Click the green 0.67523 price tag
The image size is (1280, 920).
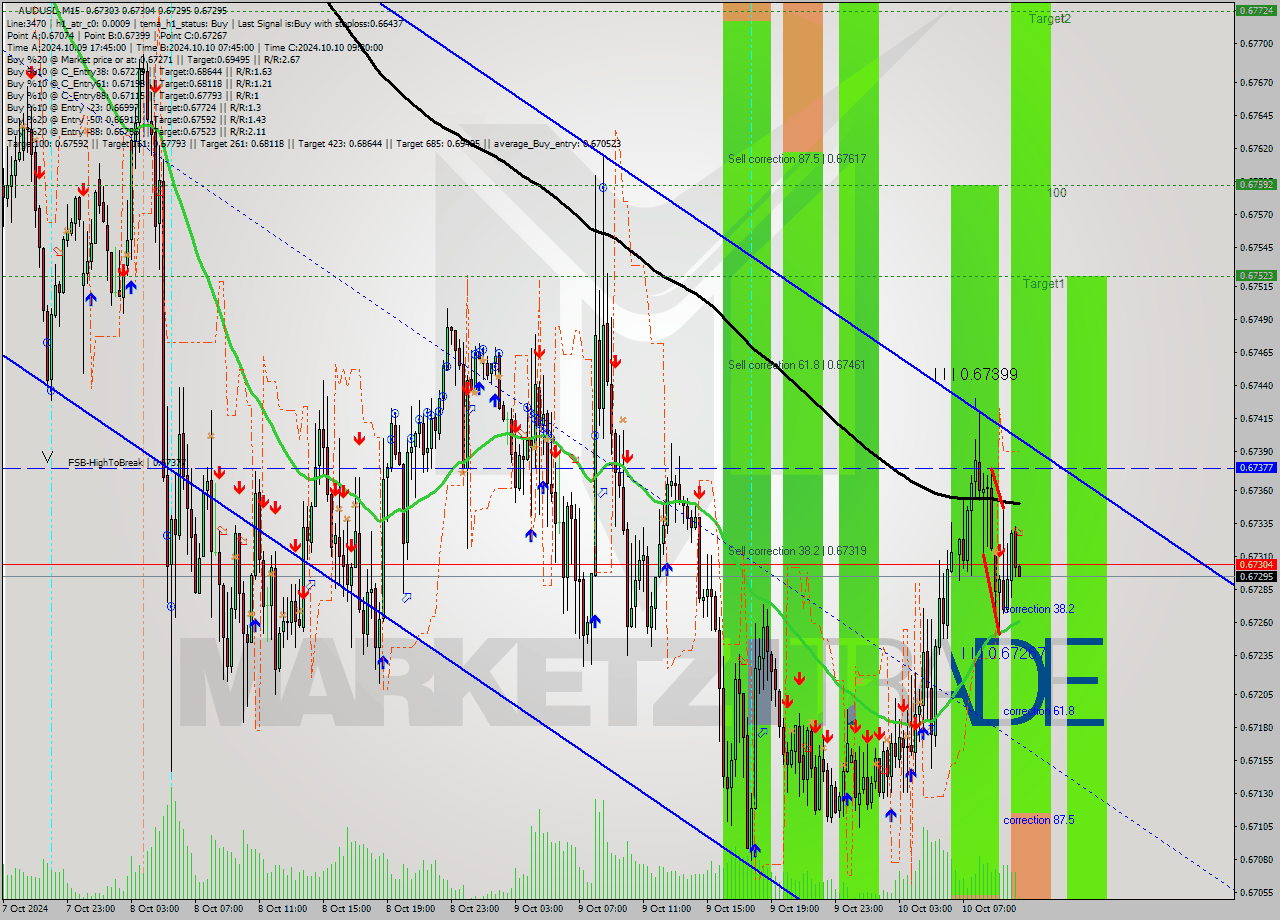[1255, 275]
